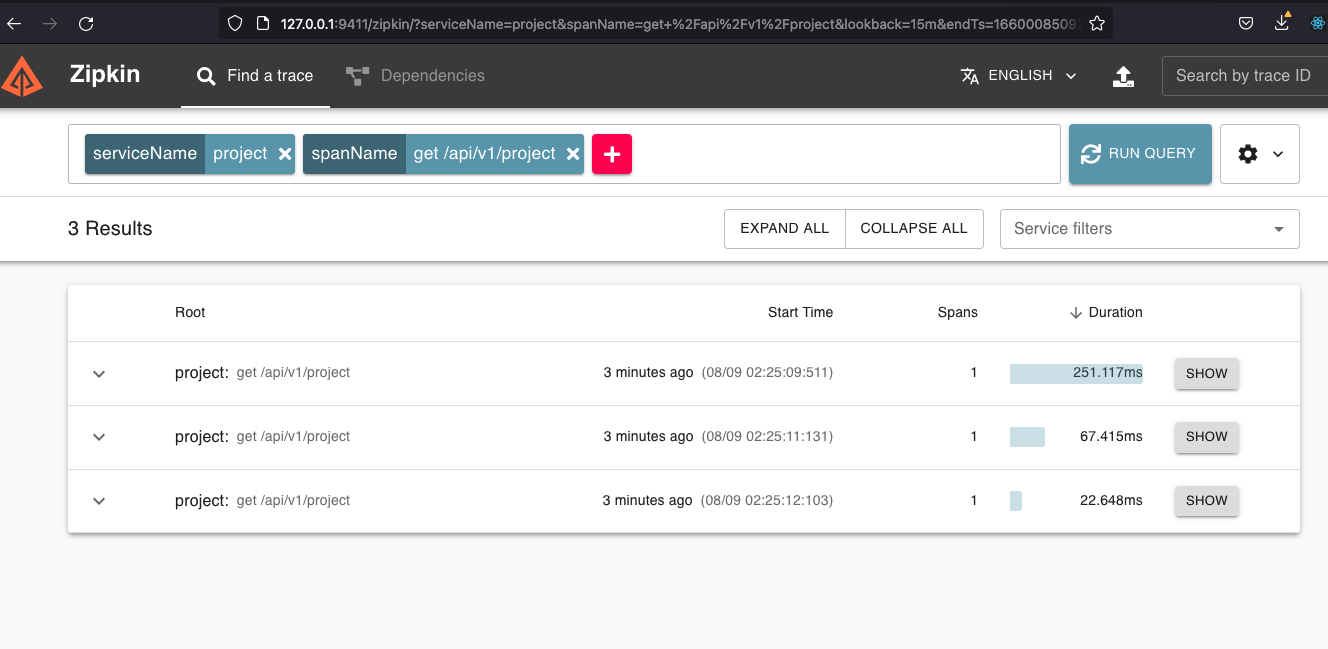
Task: Click the 251.117ms duration bar
Action: pyautogui.click(x=1076, y=374)
